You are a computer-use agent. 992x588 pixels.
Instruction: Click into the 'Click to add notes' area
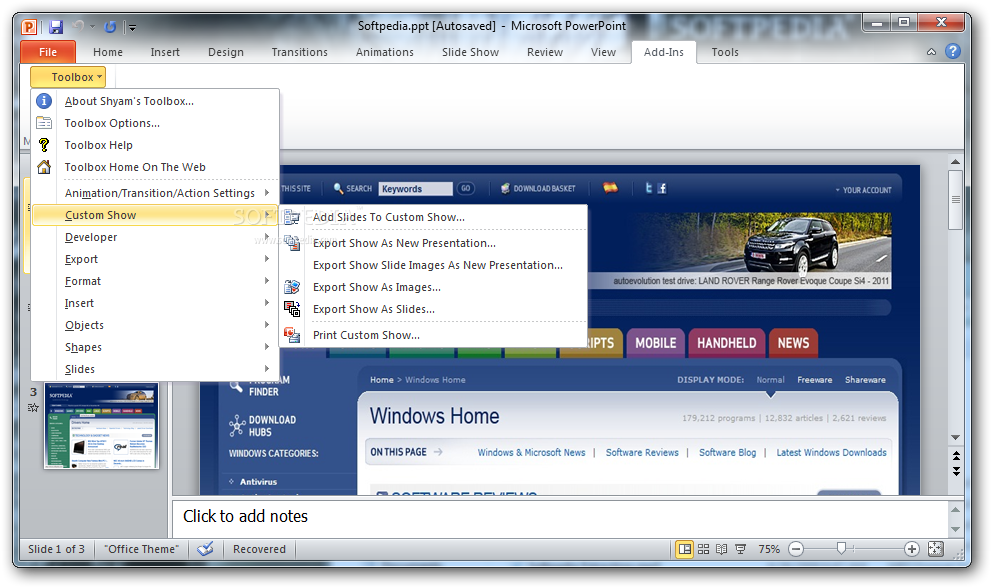560,517
